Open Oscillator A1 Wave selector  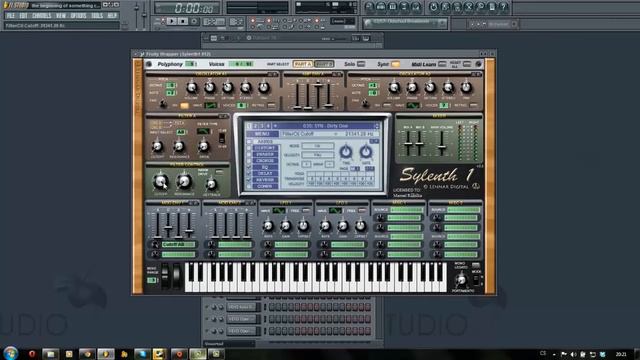[x=211, y=106]
